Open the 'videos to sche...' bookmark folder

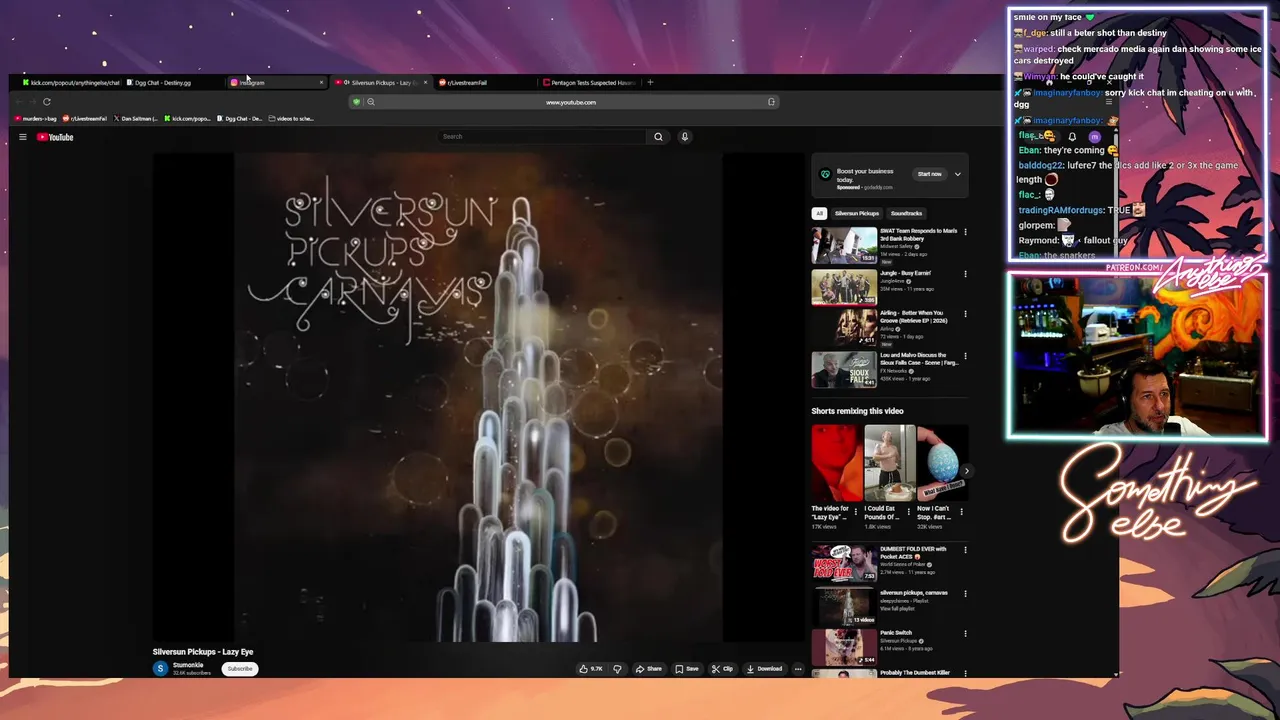292,118
